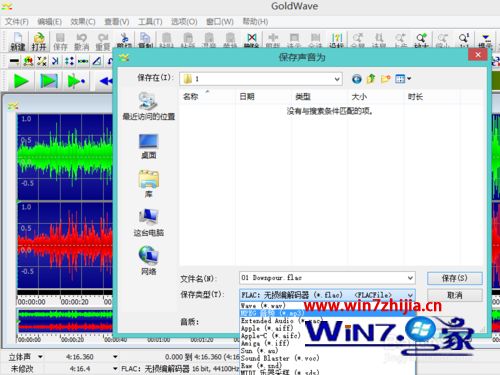Click the Cancel (取消) button
Screen dimensions: 500x375
point(455,295)
